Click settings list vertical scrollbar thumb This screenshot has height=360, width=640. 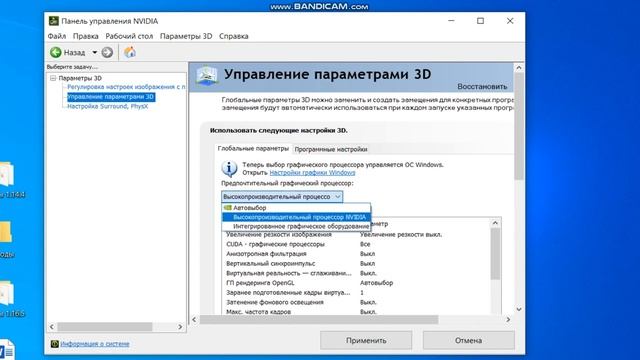495,254
